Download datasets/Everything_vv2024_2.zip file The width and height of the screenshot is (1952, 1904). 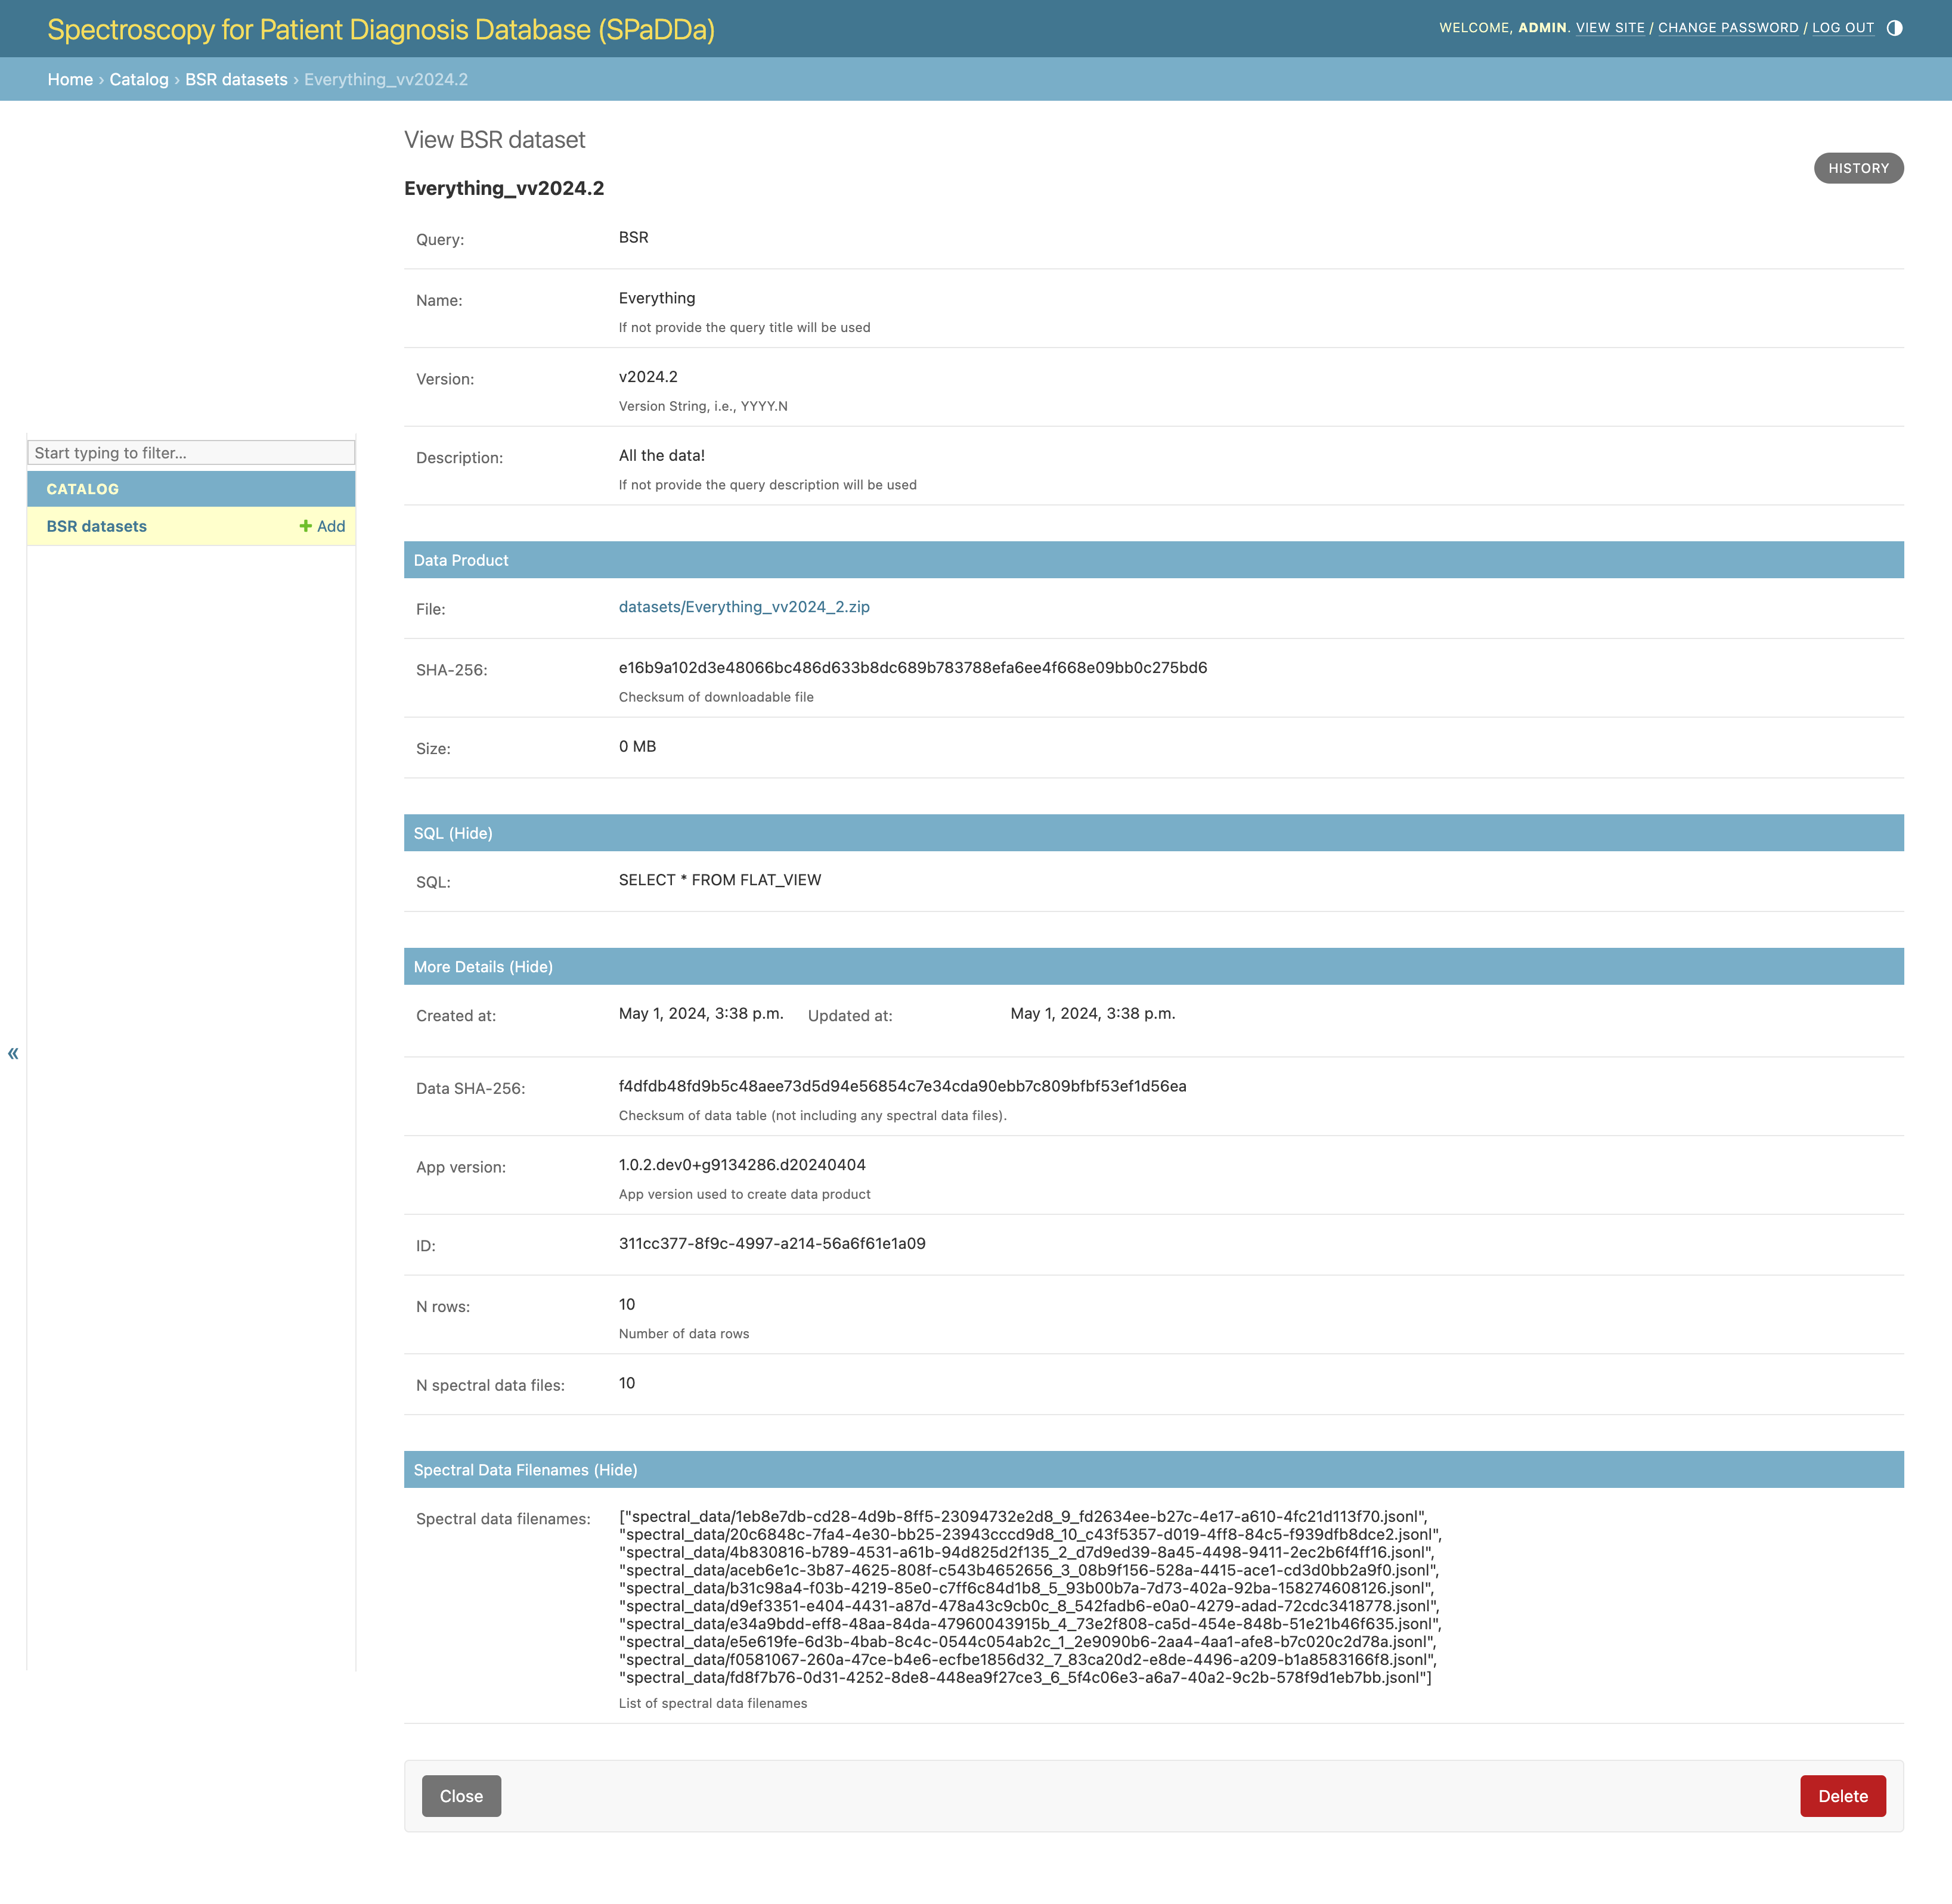744,607
